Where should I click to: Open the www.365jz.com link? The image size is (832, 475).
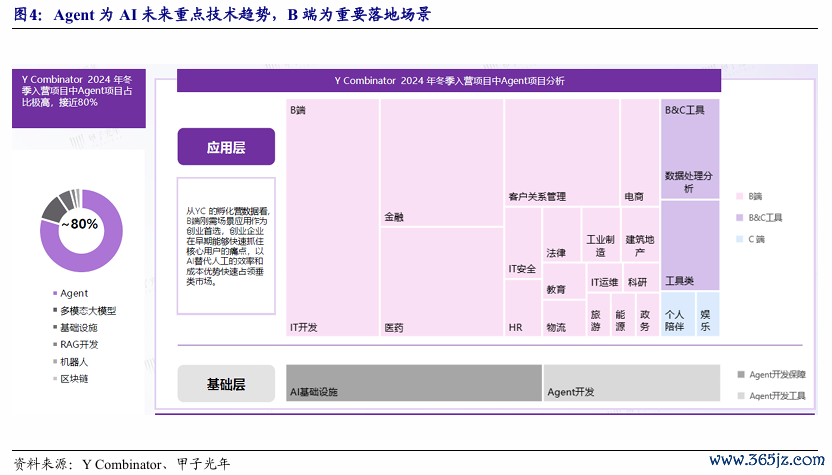767,460
